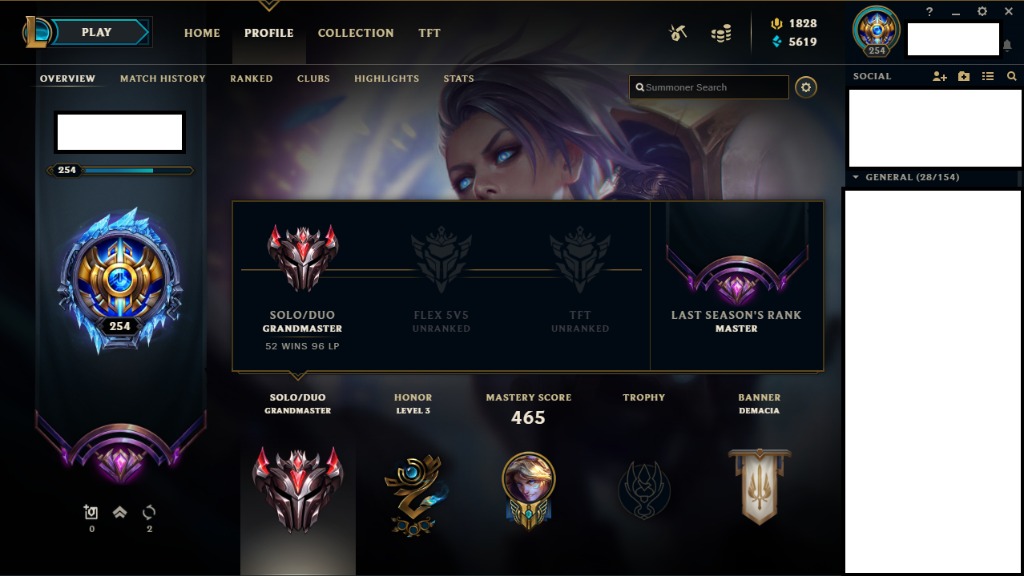Collapse the General friends group
This screenshot has width=1024, height=576.
tap(856, 177)
